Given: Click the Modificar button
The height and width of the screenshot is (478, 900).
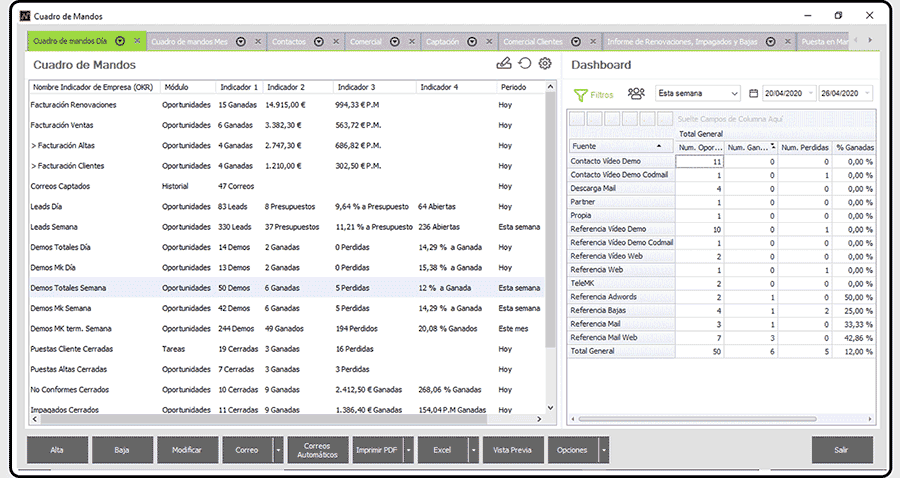Looking at the screenshot, I should pos(188,450).
